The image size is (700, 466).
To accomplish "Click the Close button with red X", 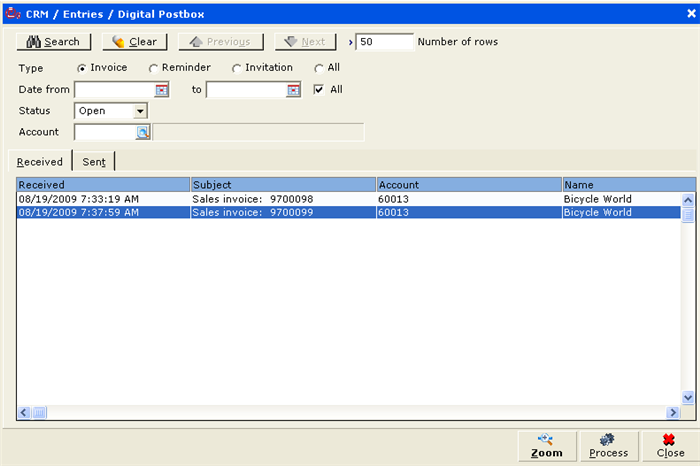I will coord(671,446).
